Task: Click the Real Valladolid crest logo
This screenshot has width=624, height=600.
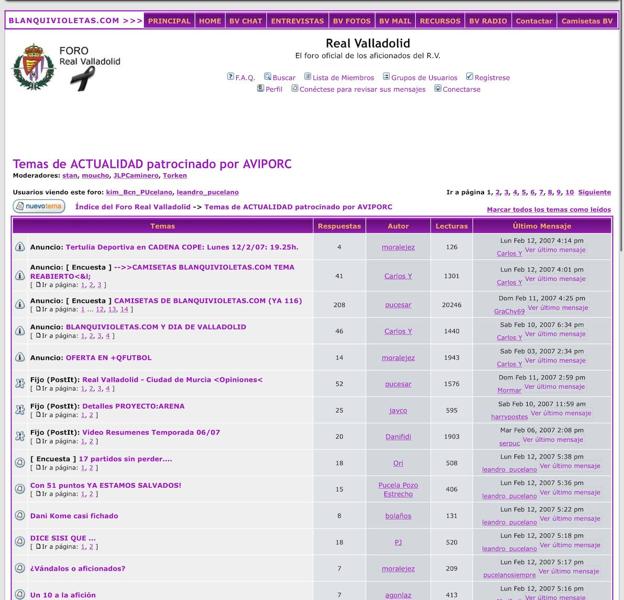Action: 34,67
